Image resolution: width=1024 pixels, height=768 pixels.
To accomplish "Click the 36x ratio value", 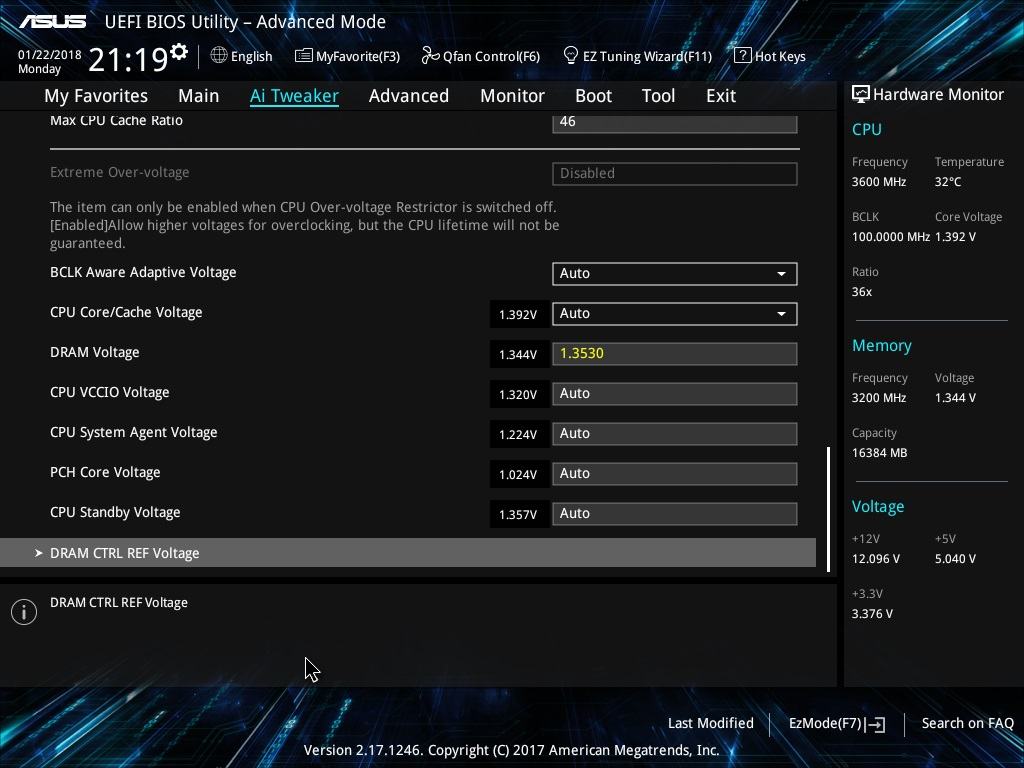I will click(861, 292).
